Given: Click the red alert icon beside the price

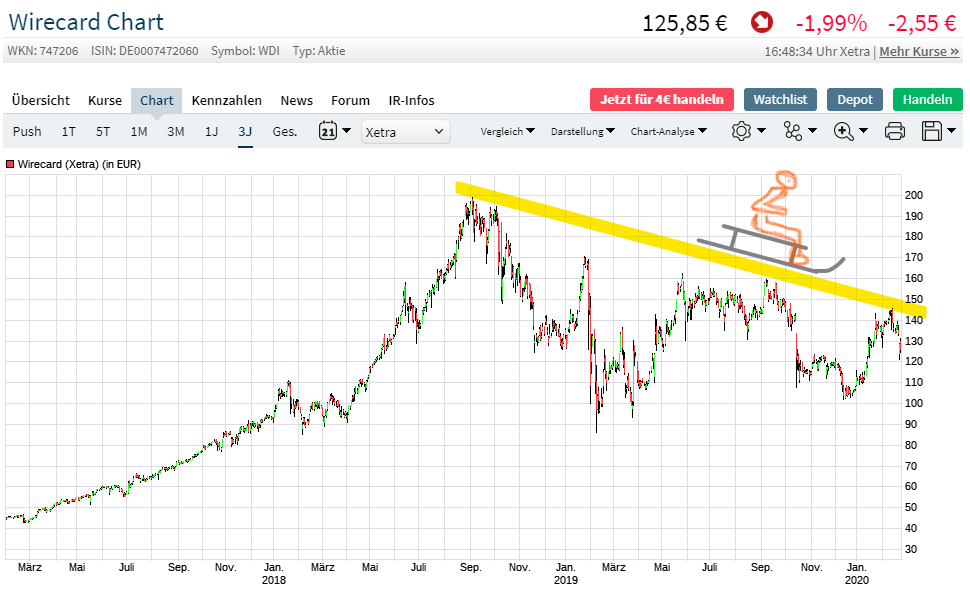Looking at the screenshot, I should [x=759, y=22].
